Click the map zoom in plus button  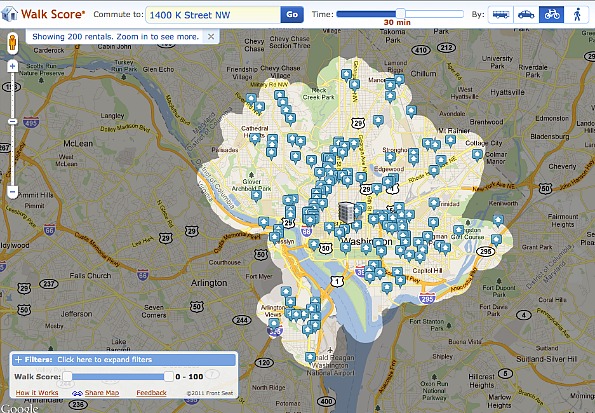click(13, 66)
